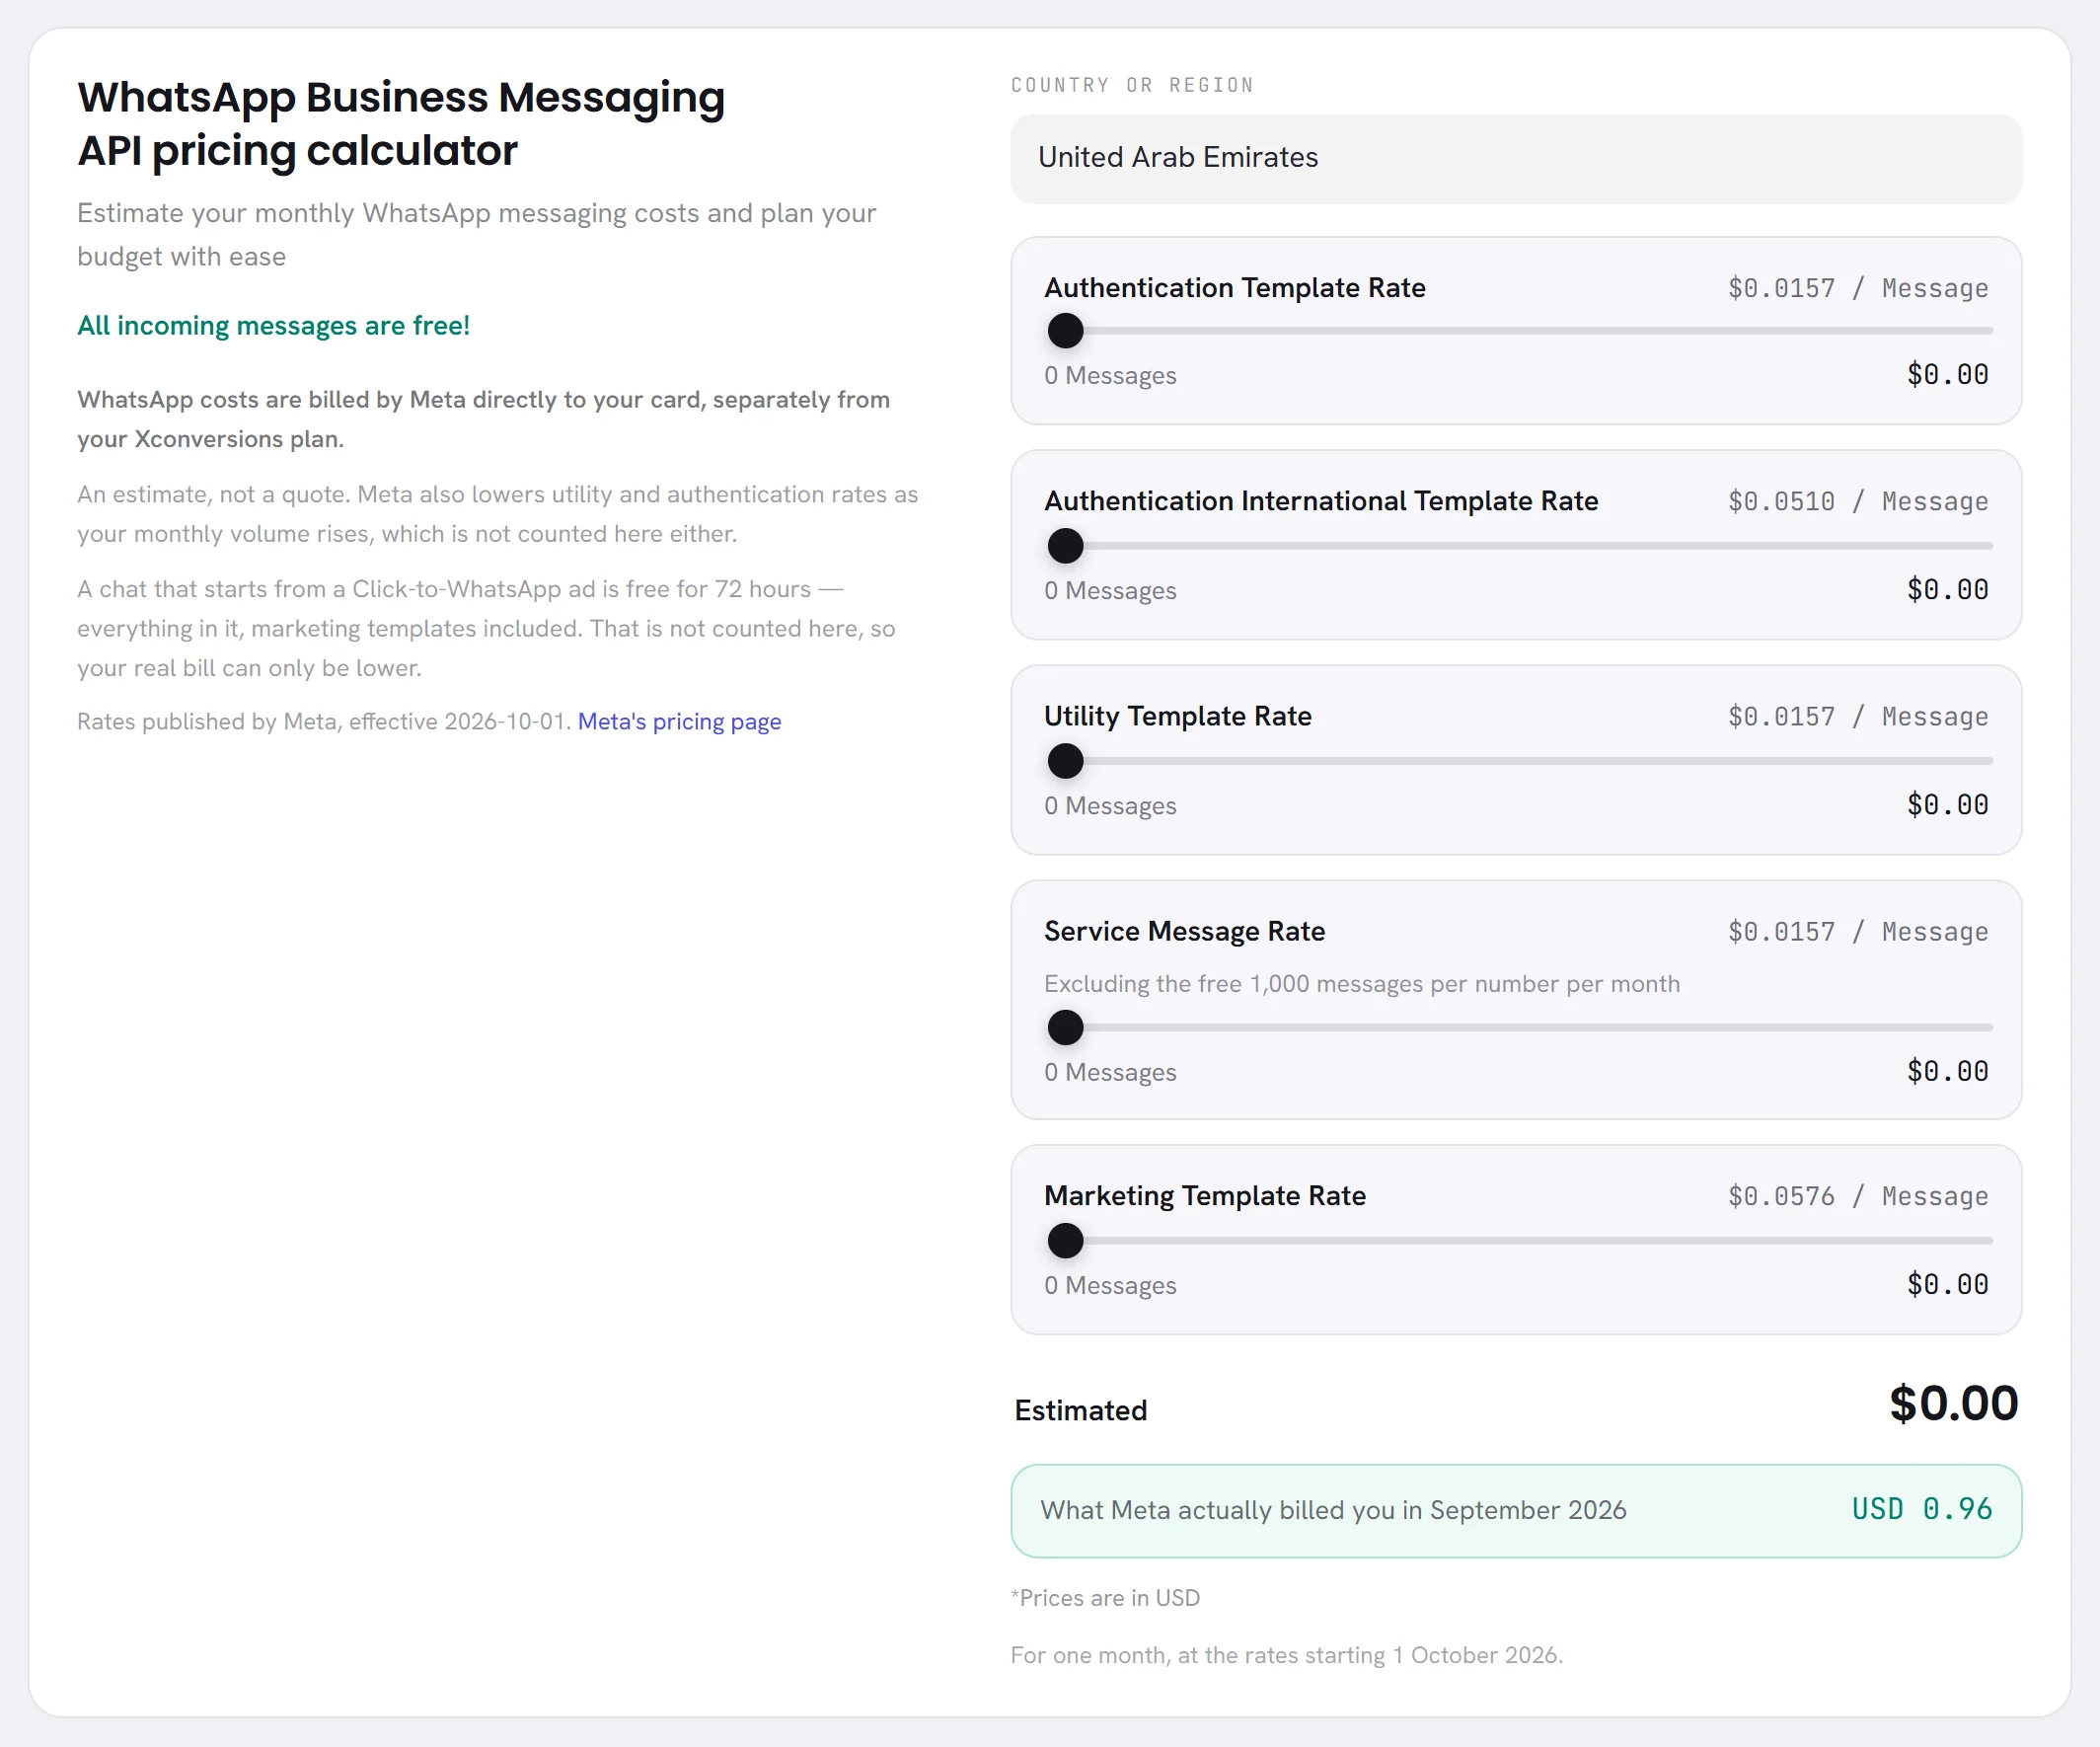Click the 'Estimate your monthly WhatsApp messaging costs' subtitle
The height and width of the screenshot is (1747, 2100).
point(477,235)
